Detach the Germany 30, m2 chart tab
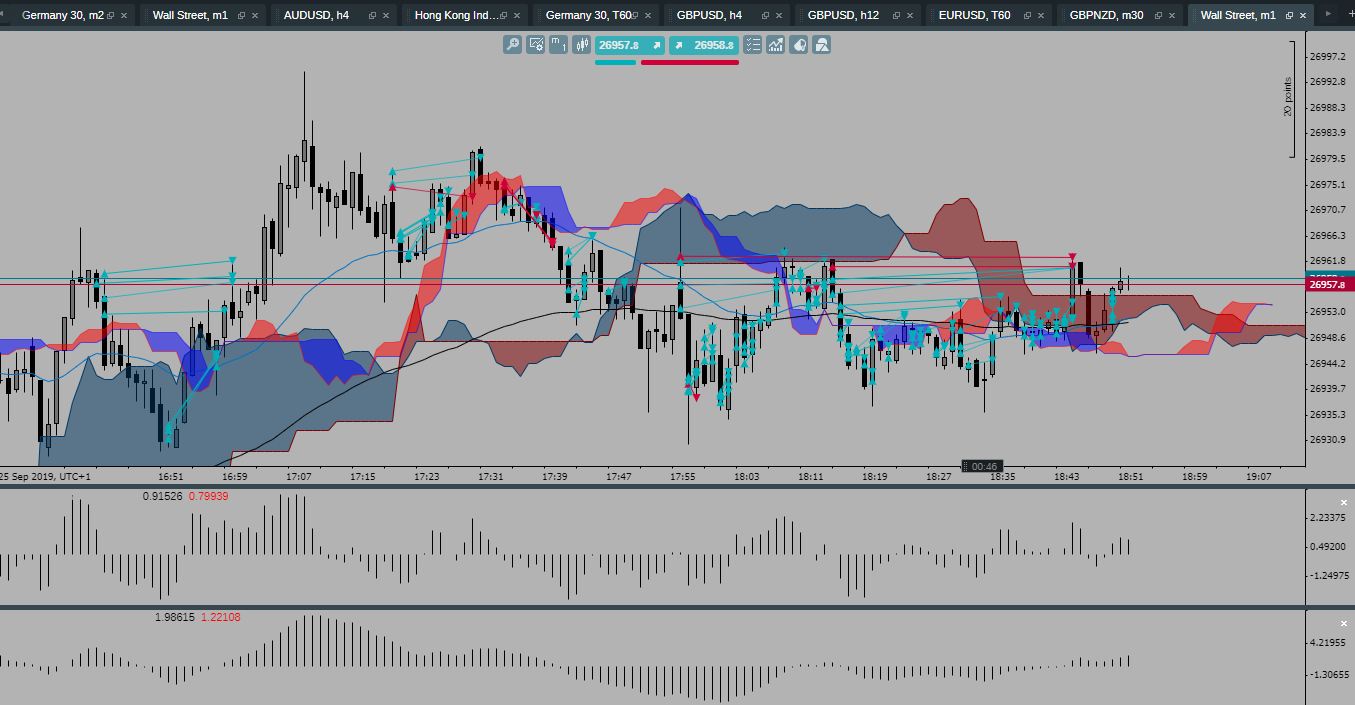 [x=110, y=16]
